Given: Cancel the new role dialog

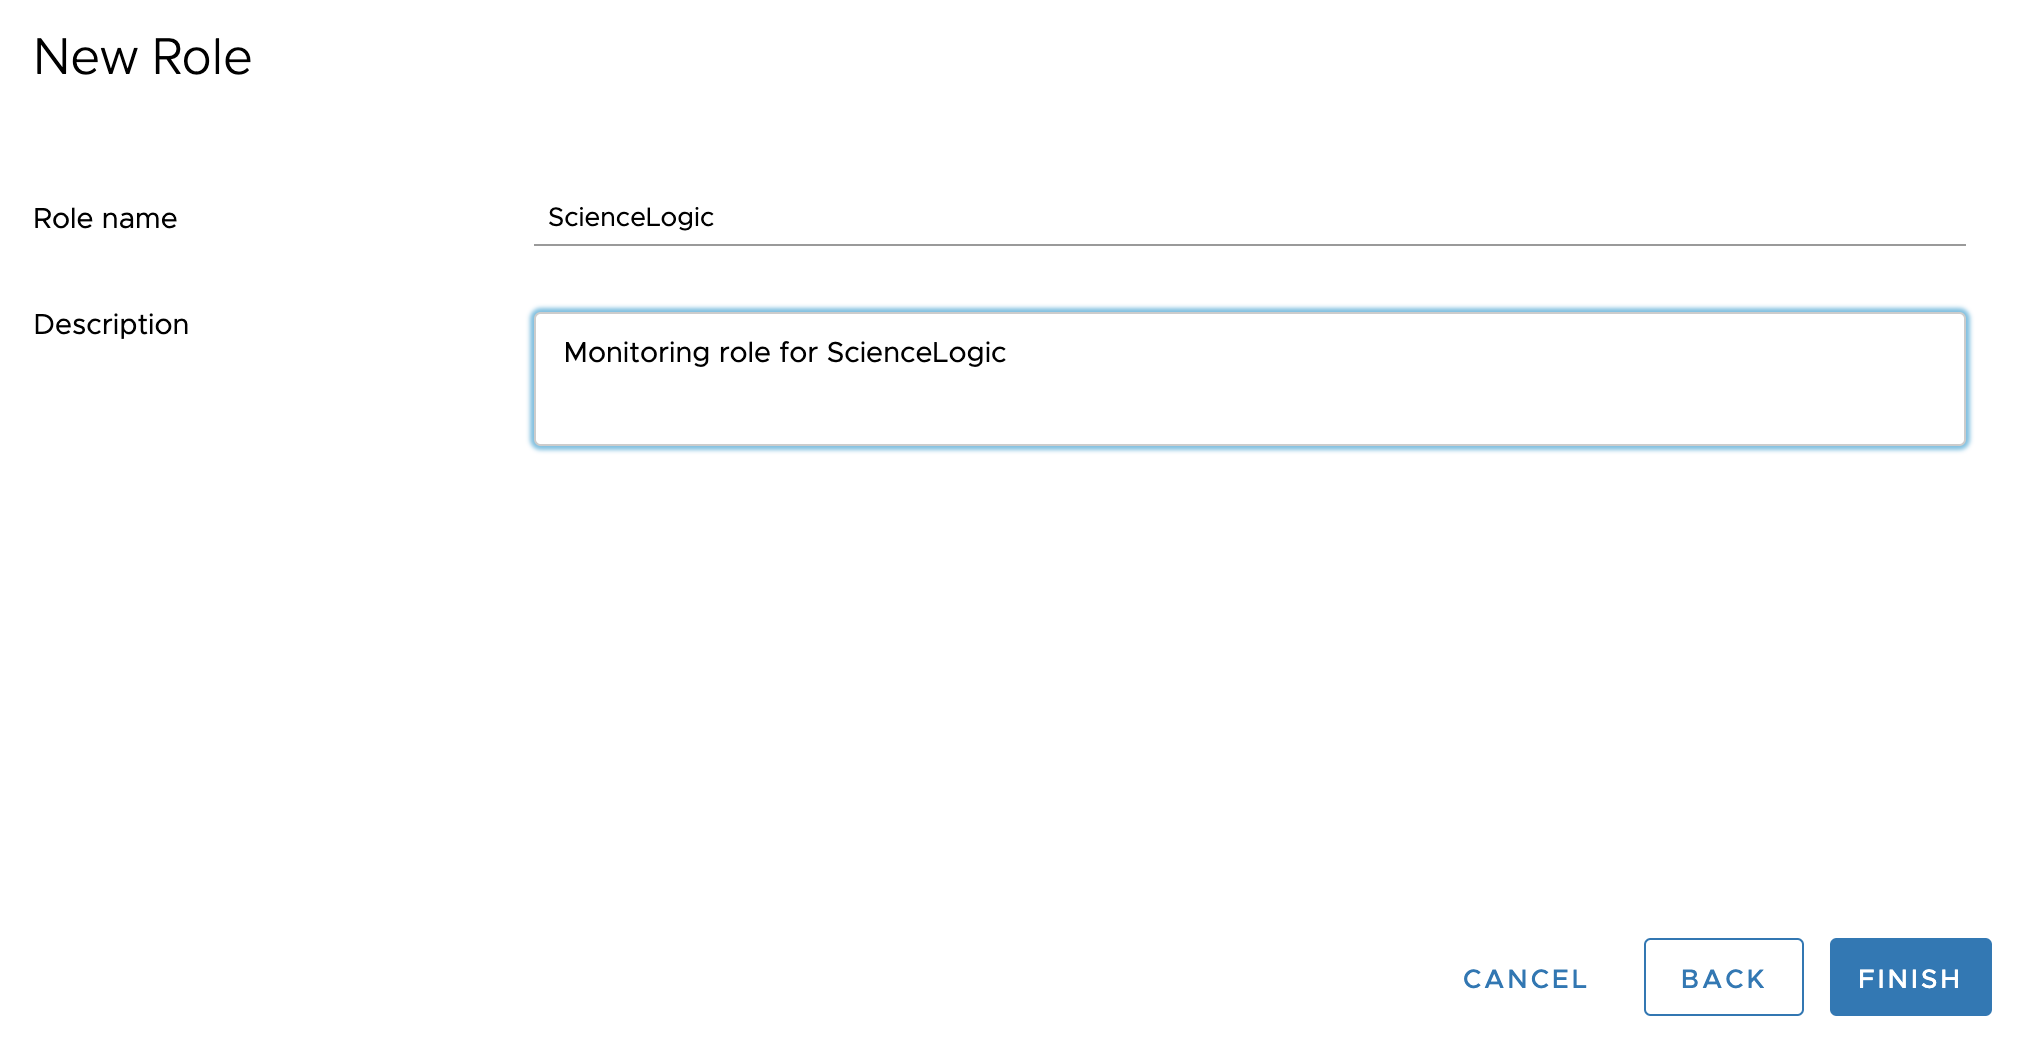Looking at the screenshot, I should click(1524, 978).
